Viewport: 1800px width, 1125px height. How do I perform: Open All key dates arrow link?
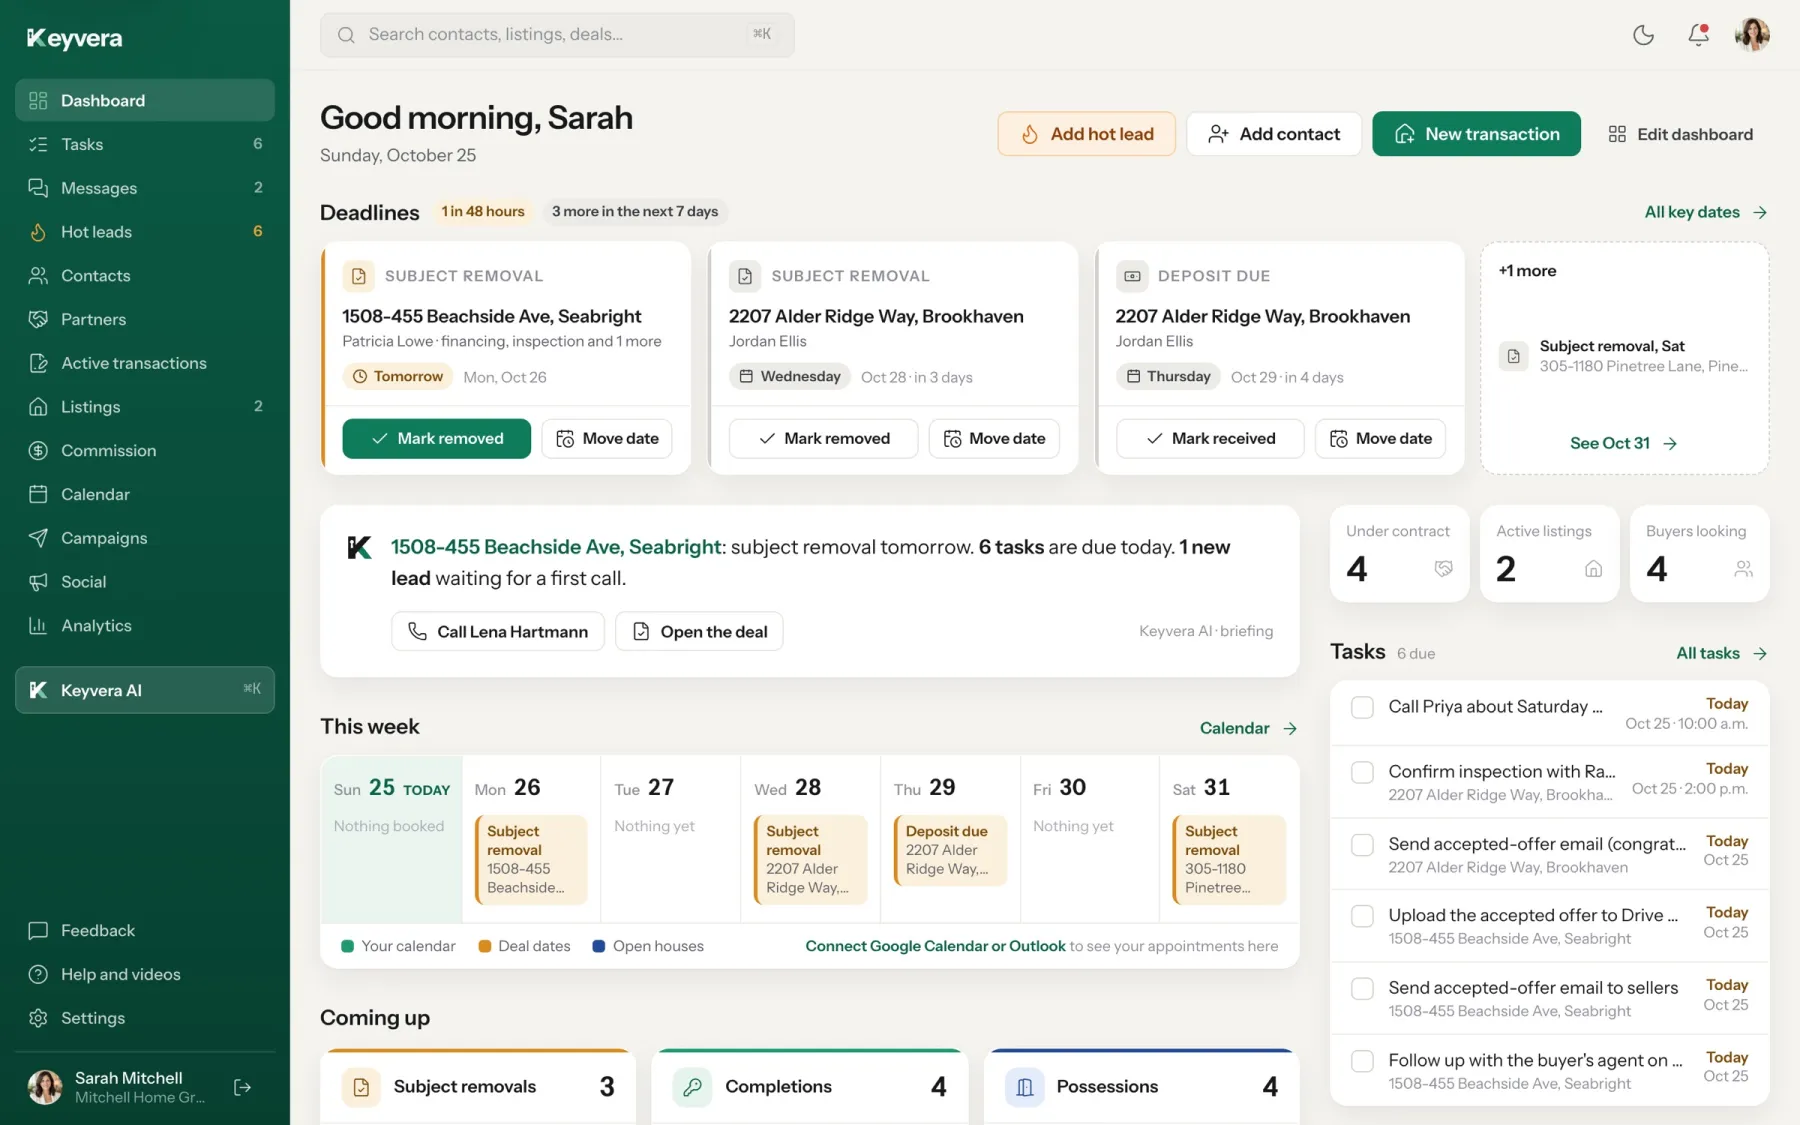[x=1706, y=212]
